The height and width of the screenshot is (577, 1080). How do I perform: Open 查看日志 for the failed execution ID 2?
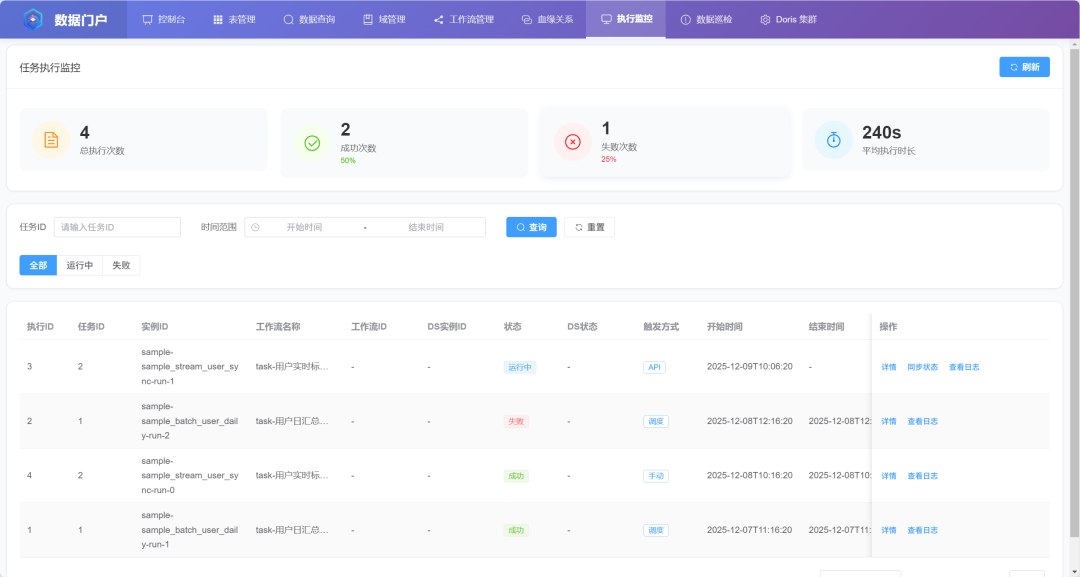(922, 421)
